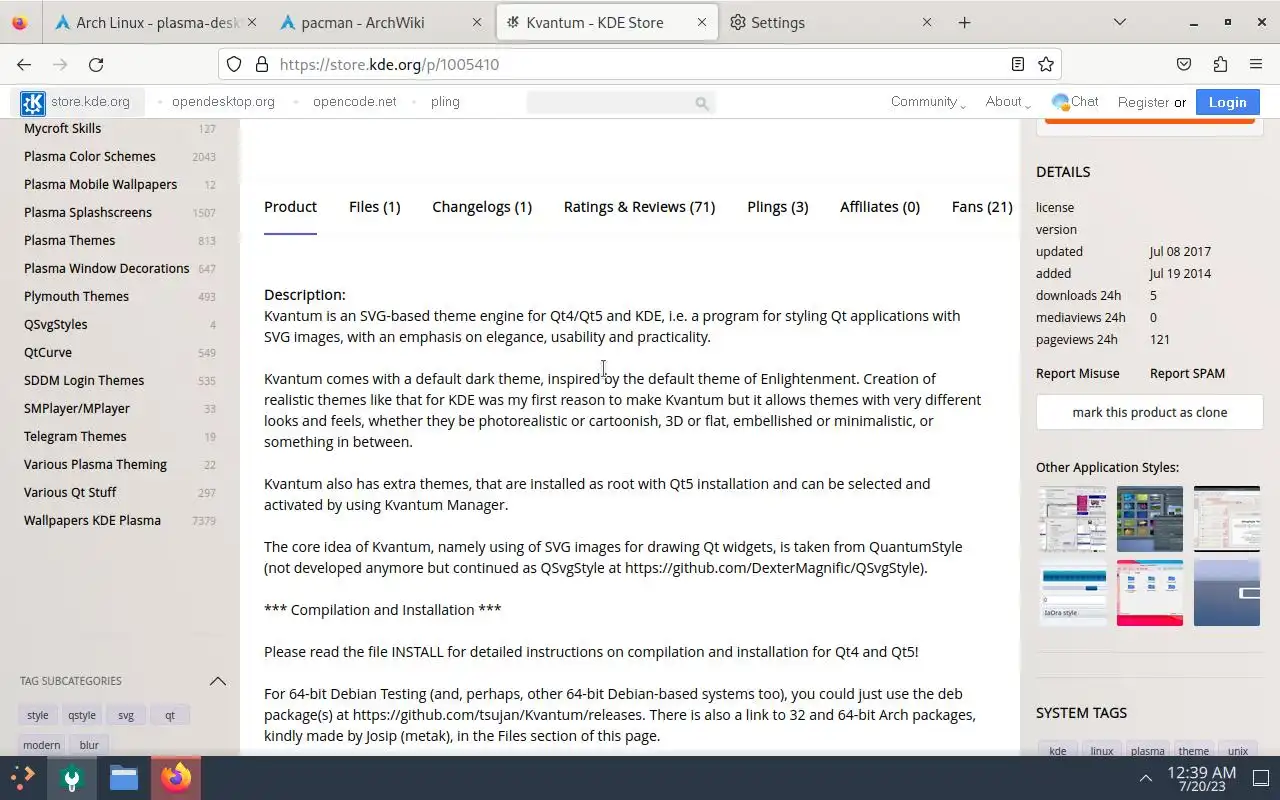Click mark this product as clone button
Screen dimensions: 1280x800
(1149, 412)
